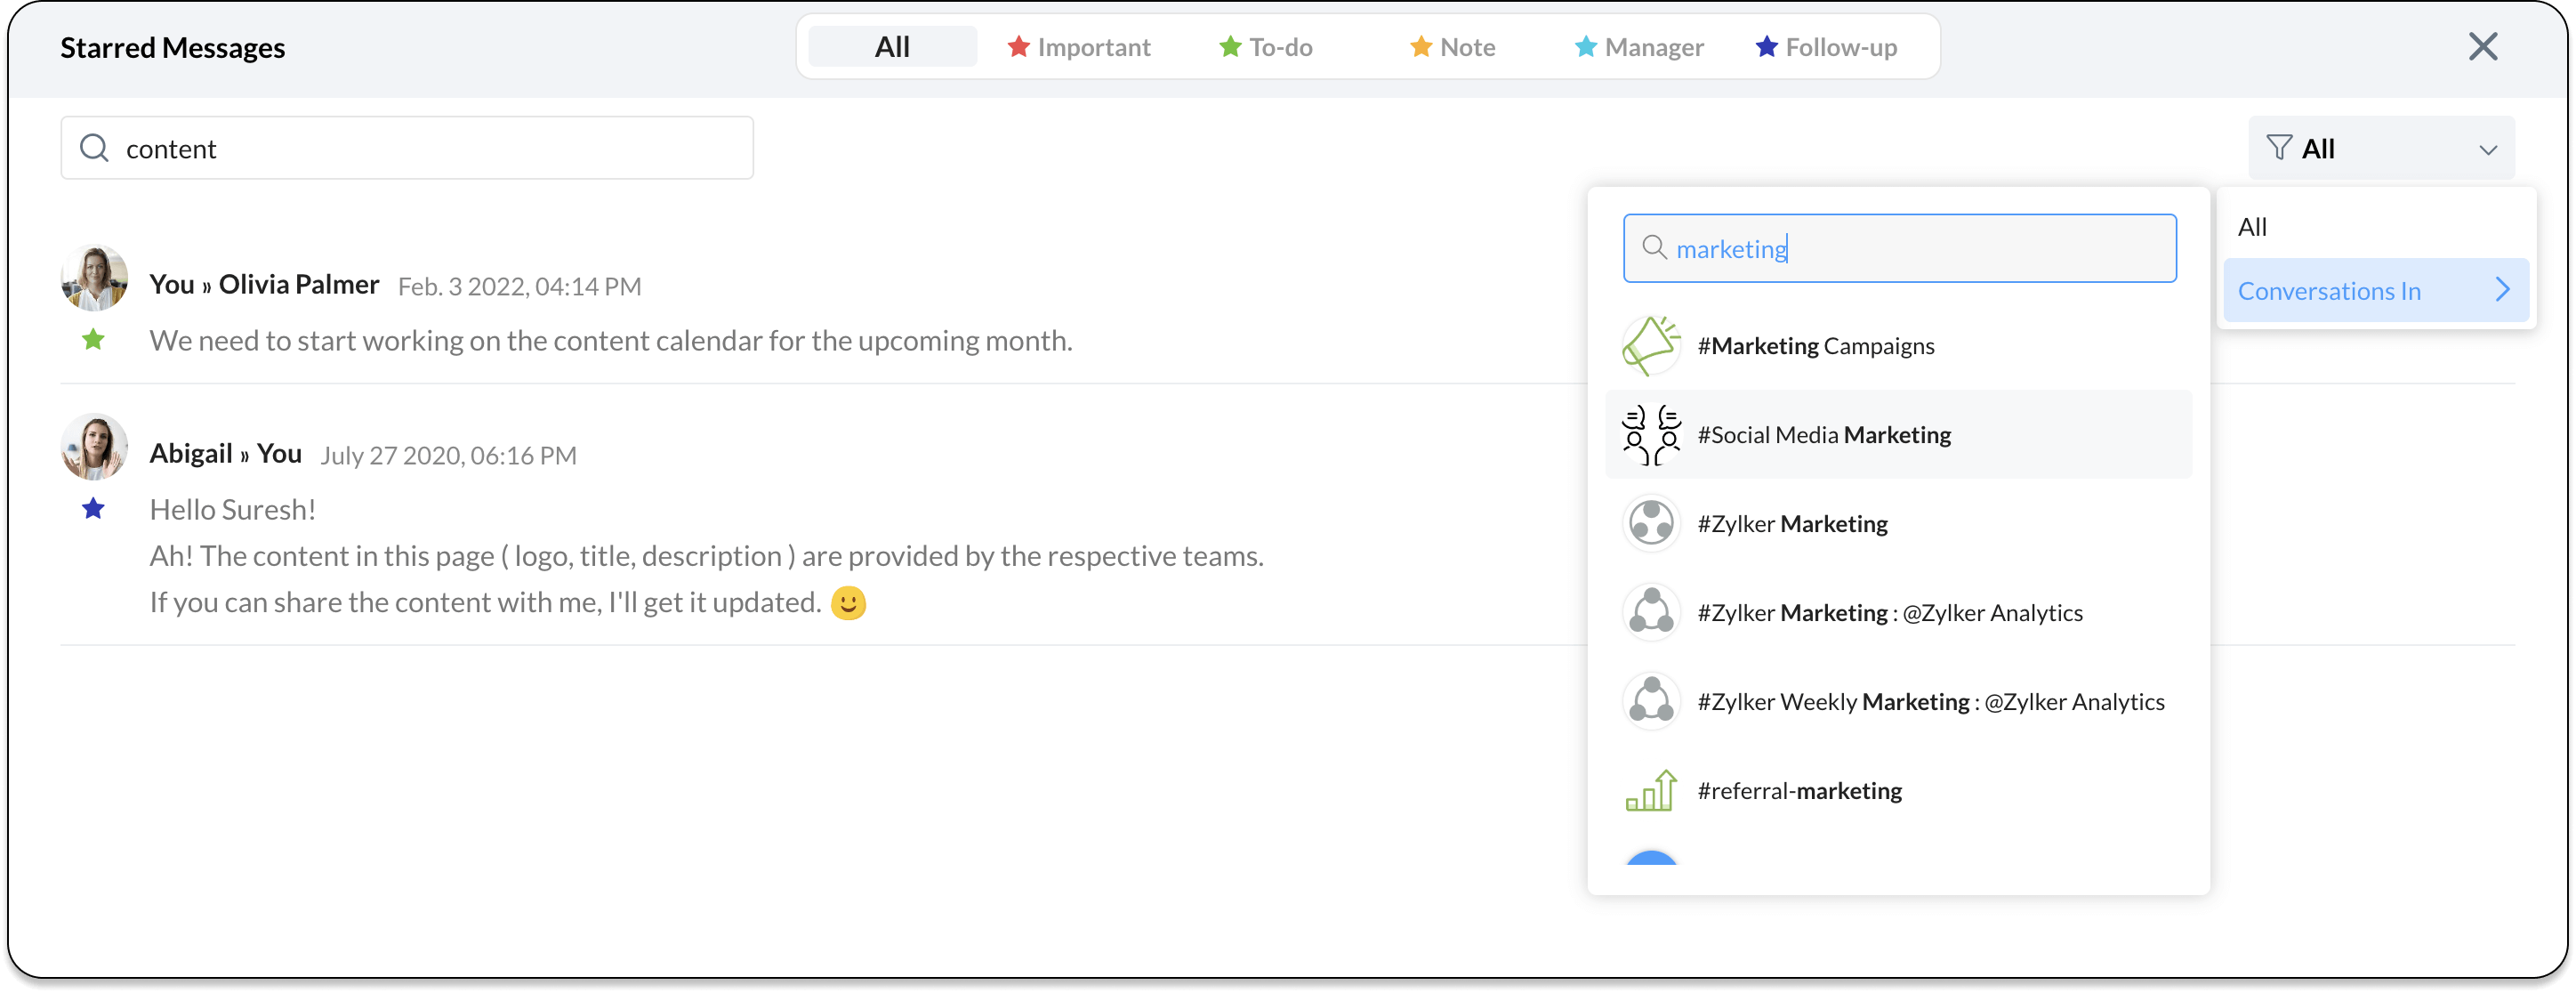Screen dimensions: 2576x993
Task: Open the All filter dropdown
Action: (2384, 148)
